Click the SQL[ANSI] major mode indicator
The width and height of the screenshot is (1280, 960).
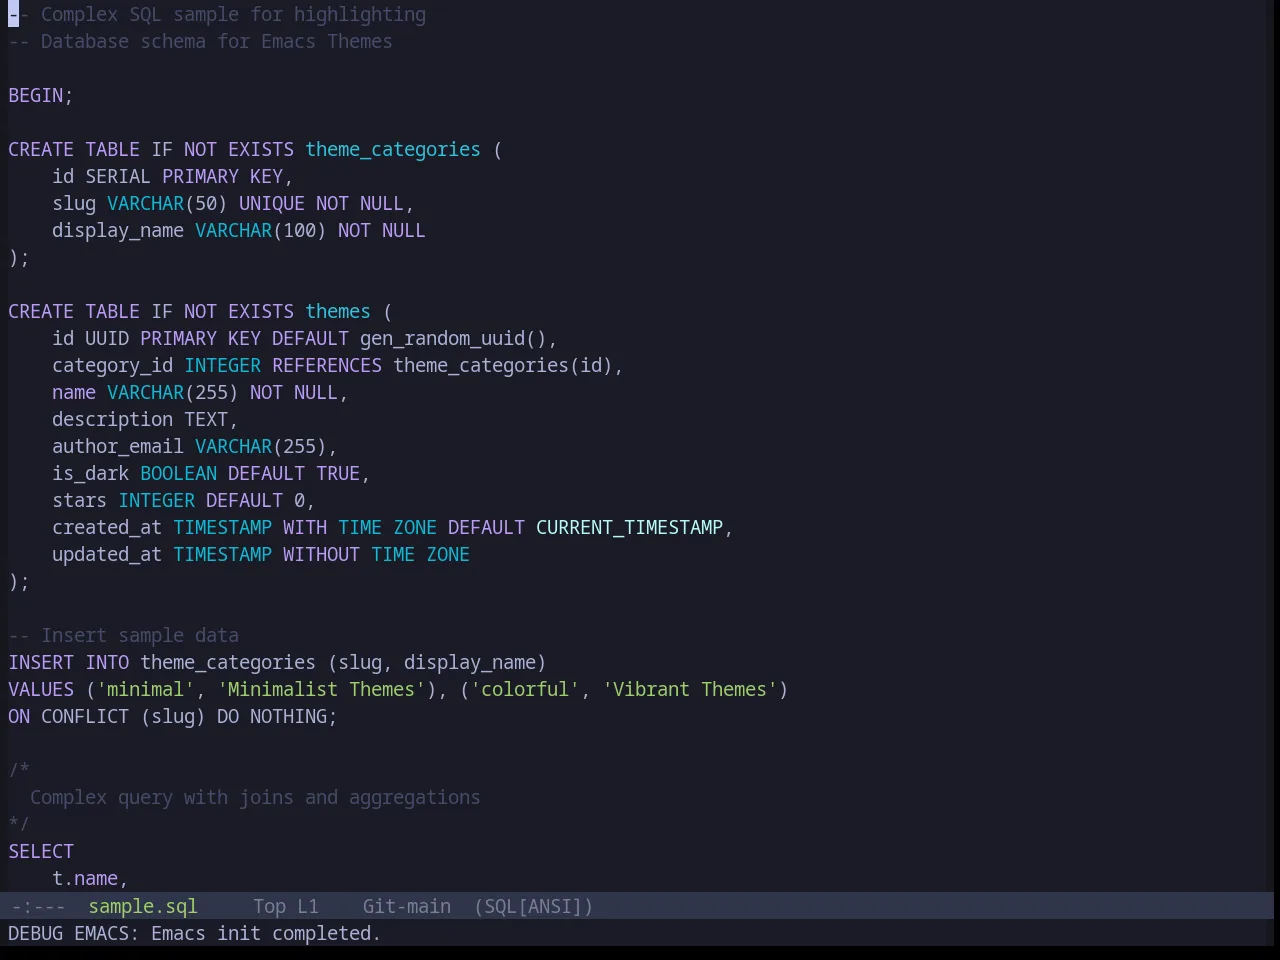point(534,906)
